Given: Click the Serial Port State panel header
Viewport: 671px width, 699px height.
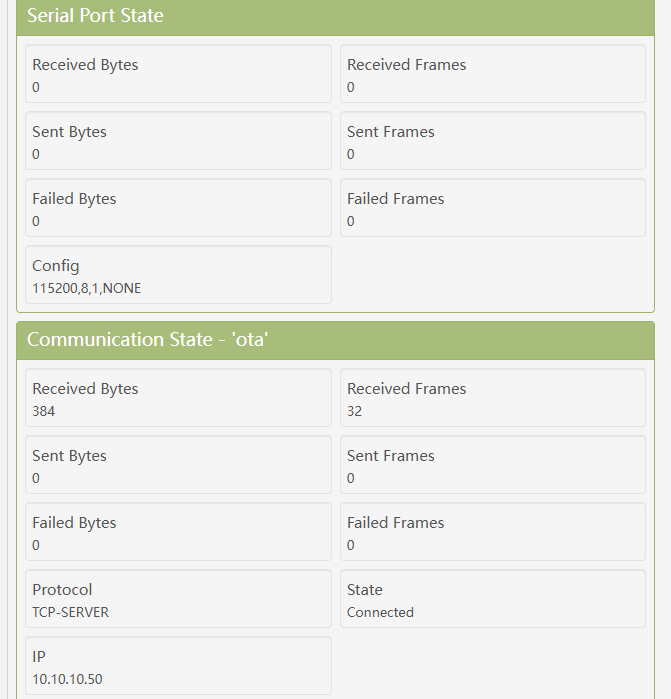Looking at the screenshot, I should coord(335,17).
